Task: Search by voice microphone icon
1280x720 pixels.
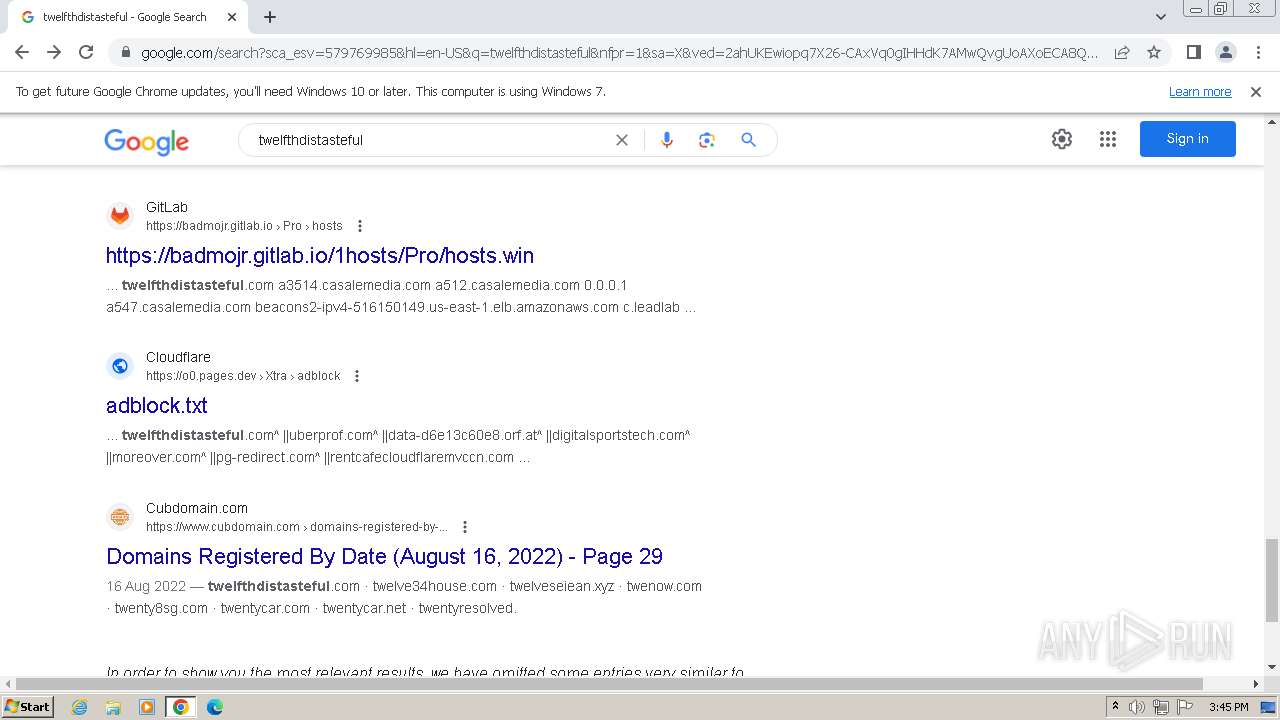Action: pyautogui.click(x=667, y=140)
